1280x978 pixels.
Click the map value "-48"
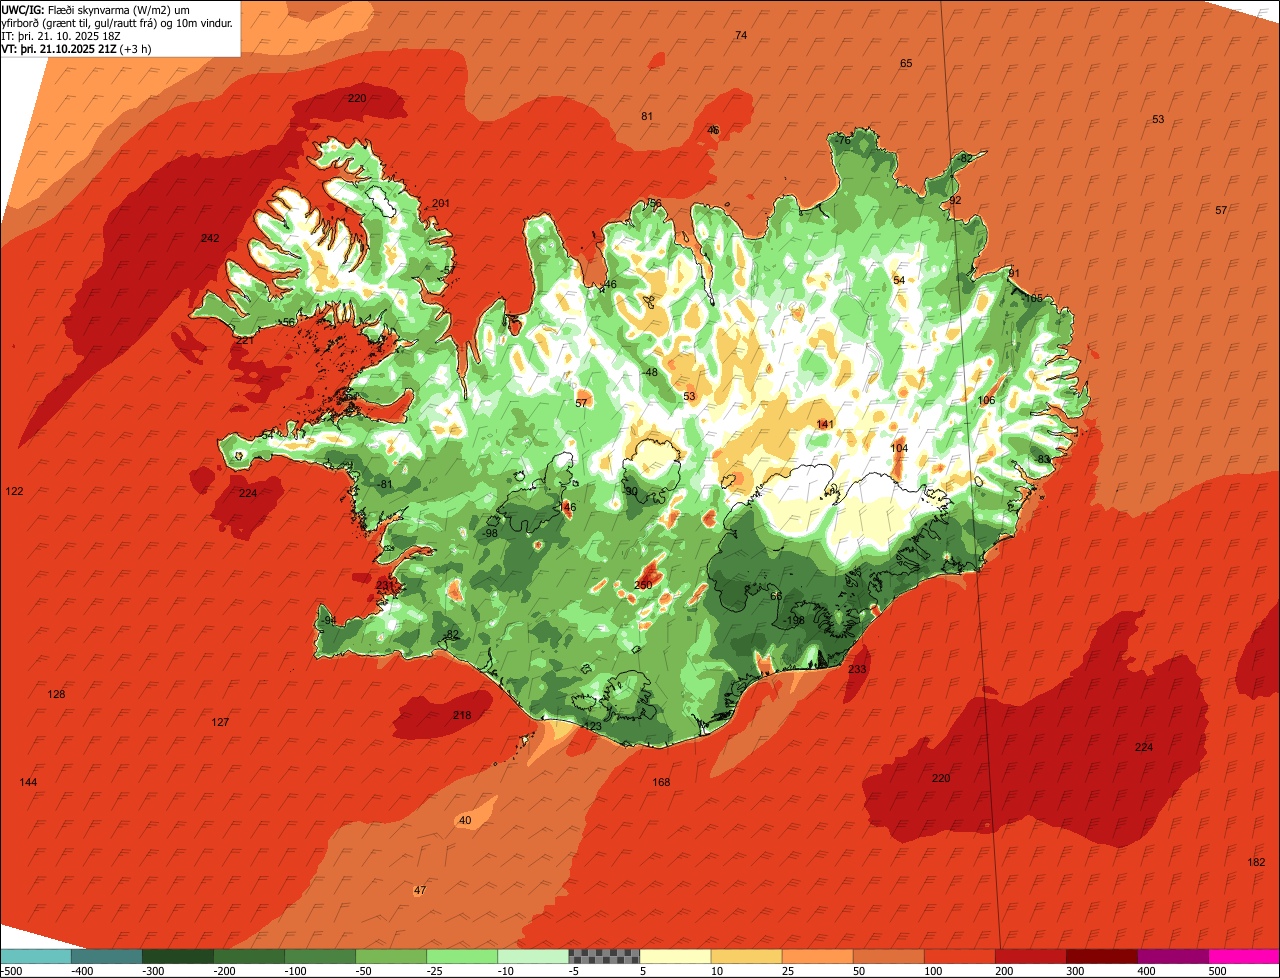650,372
